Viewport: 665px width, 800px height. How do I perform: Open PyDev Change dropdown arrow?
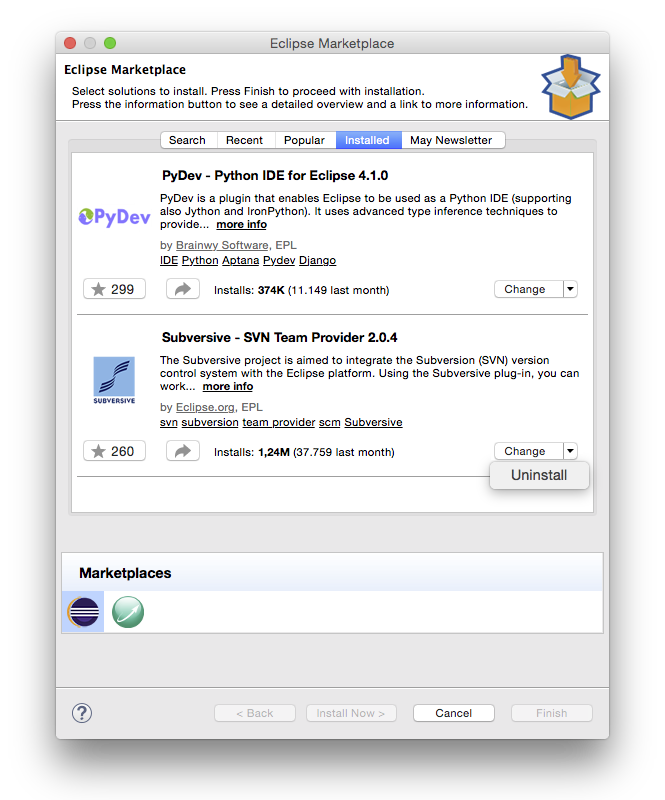[571, 289]
